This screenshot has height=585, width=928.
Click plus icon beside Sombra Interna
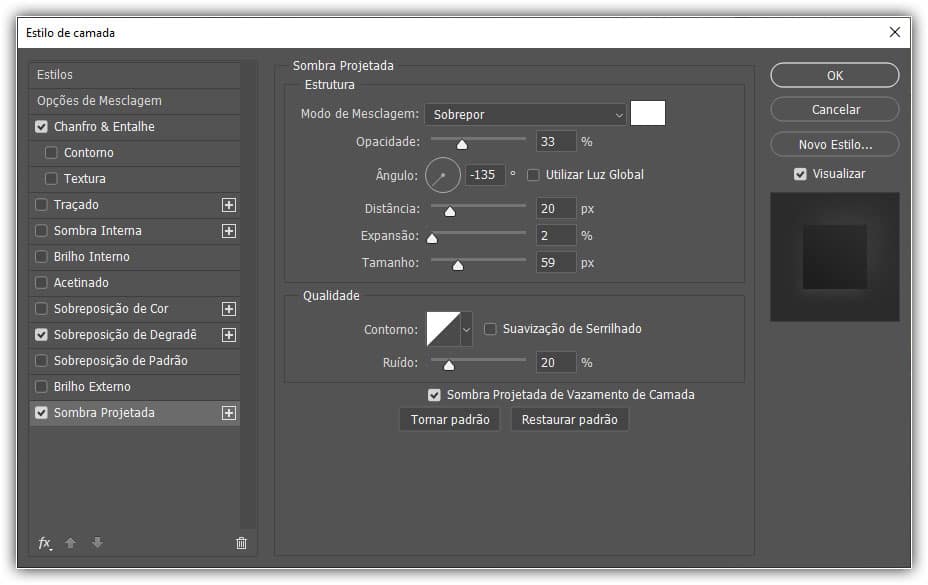point(229,231)
